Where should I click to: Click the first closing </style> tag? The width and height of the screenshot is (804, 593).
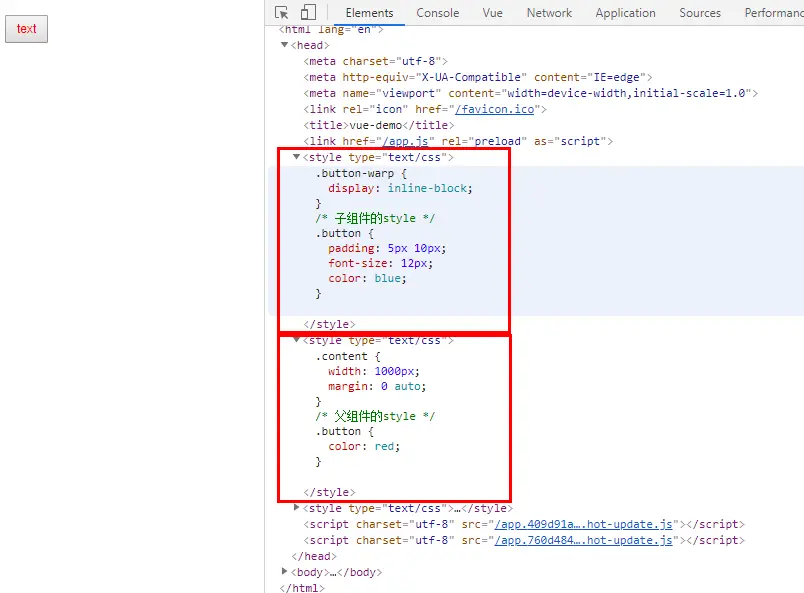pos(329,324)
